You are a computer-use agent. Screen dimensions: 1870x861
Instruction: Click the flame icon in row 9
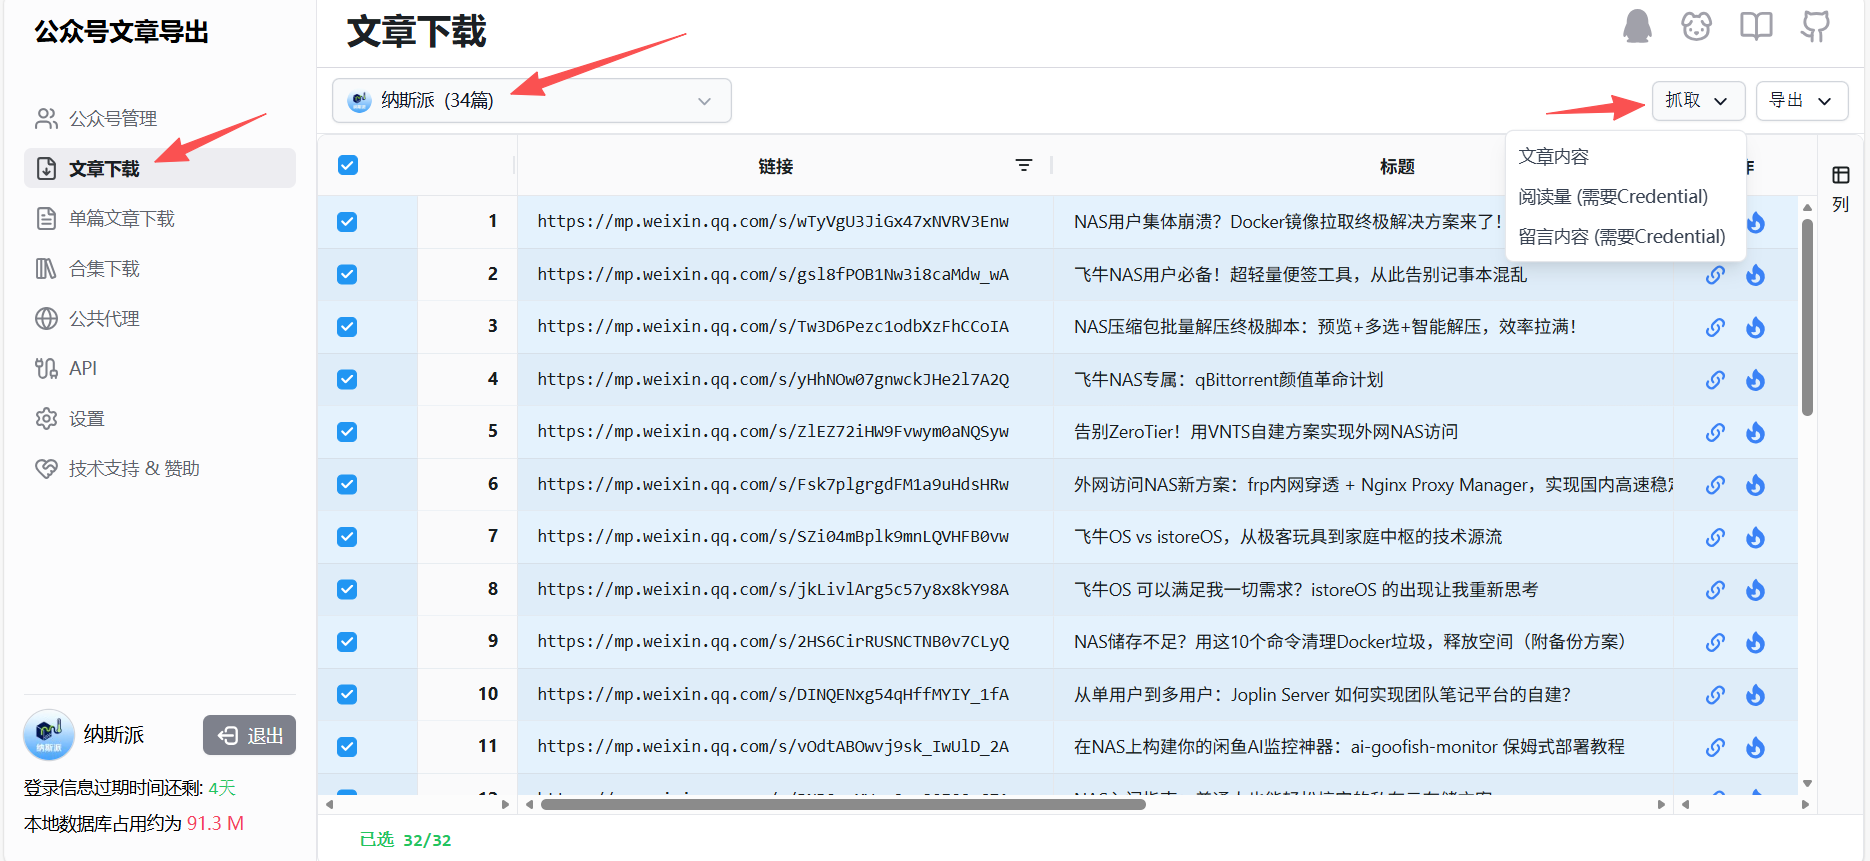pos(1755,642)
